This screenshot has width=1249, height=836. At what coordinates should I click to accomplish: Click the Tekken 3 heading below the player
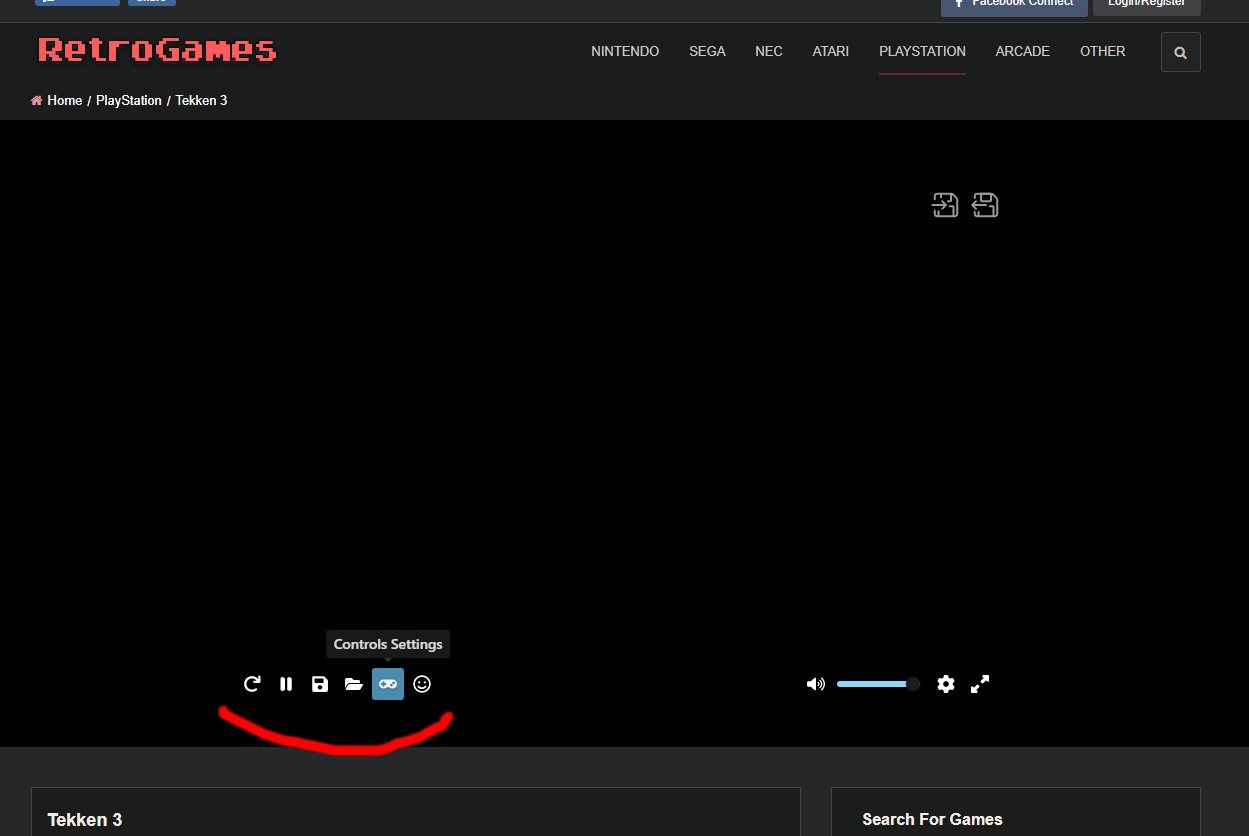click(85, 820)
